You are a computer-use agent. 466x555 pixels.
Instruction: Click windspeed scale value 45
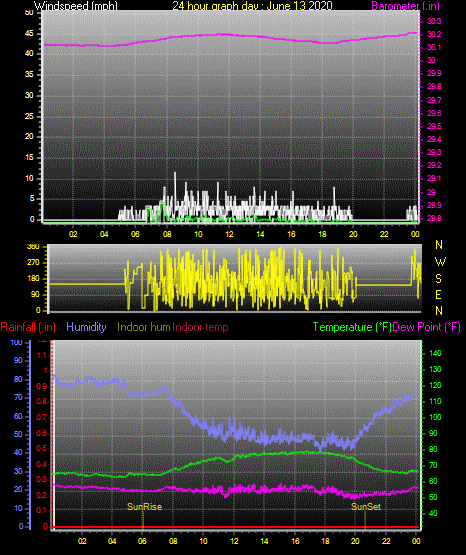[x=29, y=34]
